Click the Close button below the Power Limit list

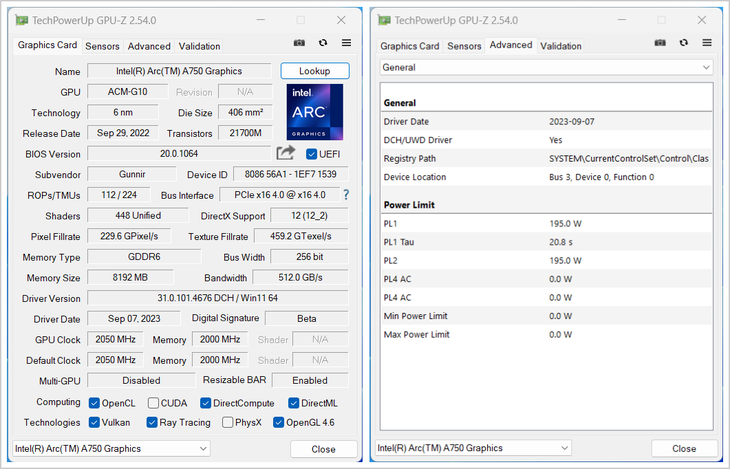[x=684, y=448]
